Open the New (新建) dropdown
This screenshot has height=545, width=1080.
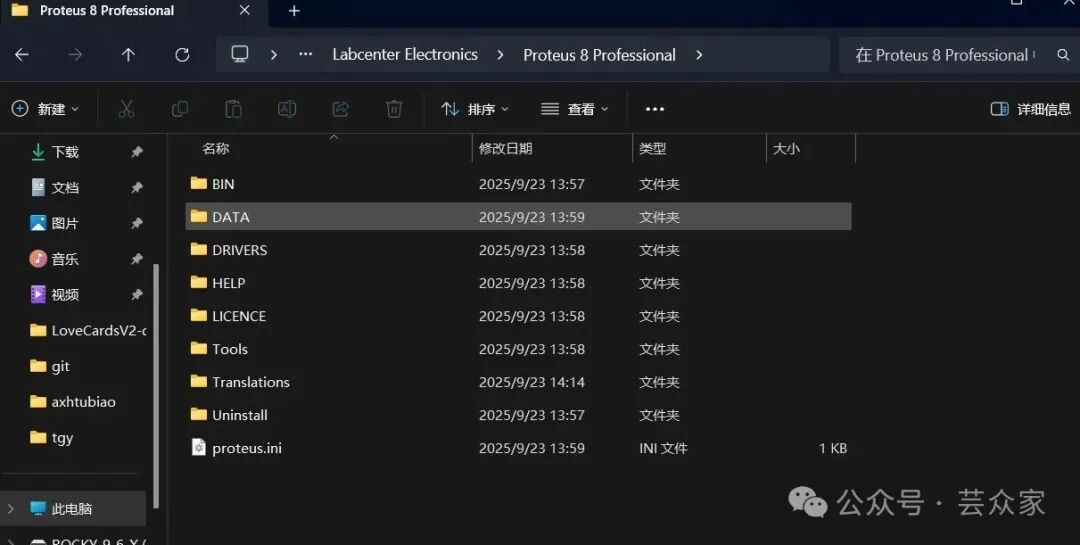tap(45, 109)
